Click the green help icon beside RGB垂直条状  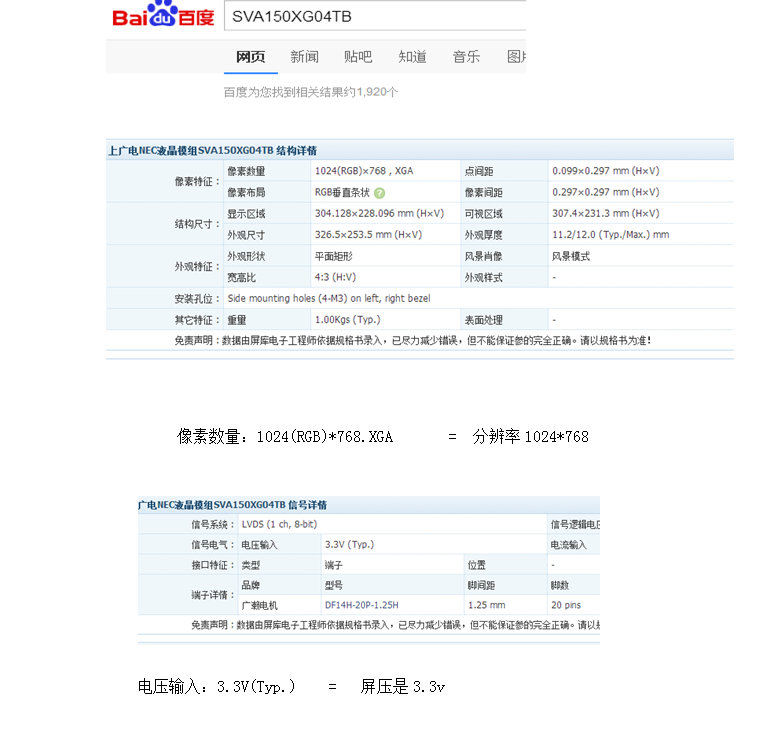click(x=380, y=193)
